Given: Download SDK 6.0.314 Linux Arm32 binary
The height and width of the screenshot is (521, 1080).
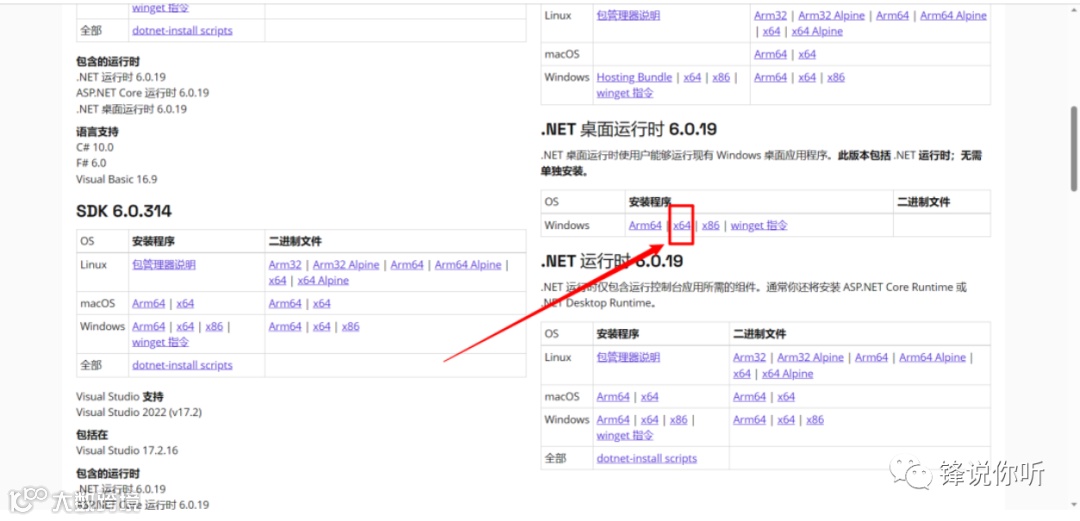Looking at the screenshot, I should click(x=285, y=265).
